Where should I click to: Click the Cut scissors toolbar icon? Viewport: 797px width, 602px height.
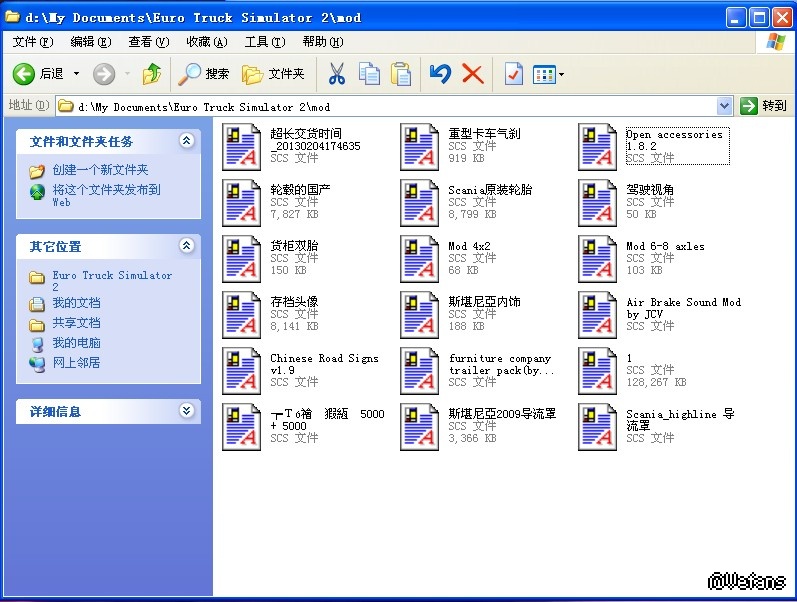click(336, 73)
